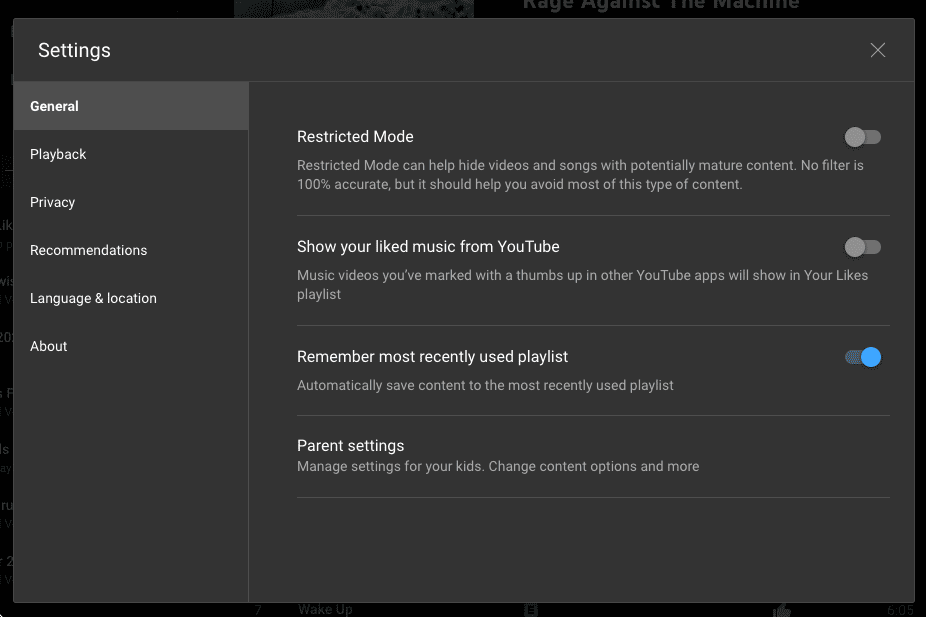Enable Restricted Mode

coord(862,137)
